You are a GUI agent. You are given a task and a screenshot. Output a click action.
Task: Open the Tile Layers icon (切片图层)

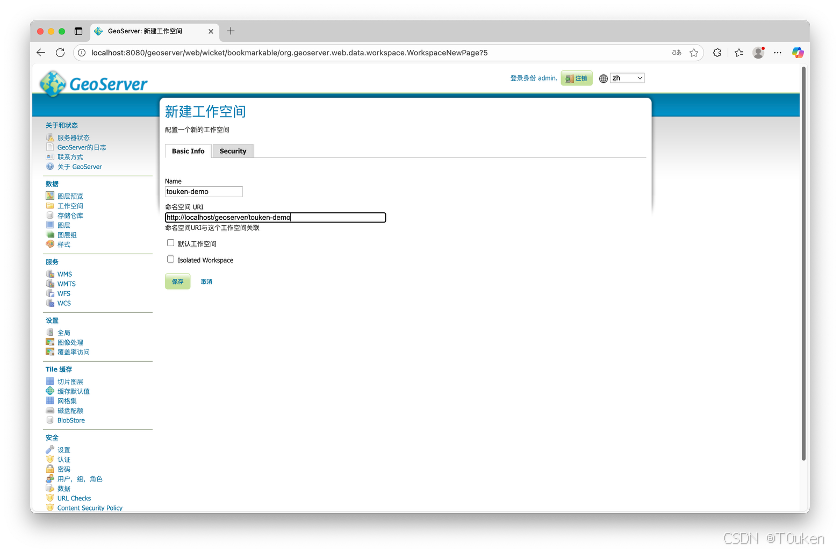pyautogui.click(x=50, y=381)
